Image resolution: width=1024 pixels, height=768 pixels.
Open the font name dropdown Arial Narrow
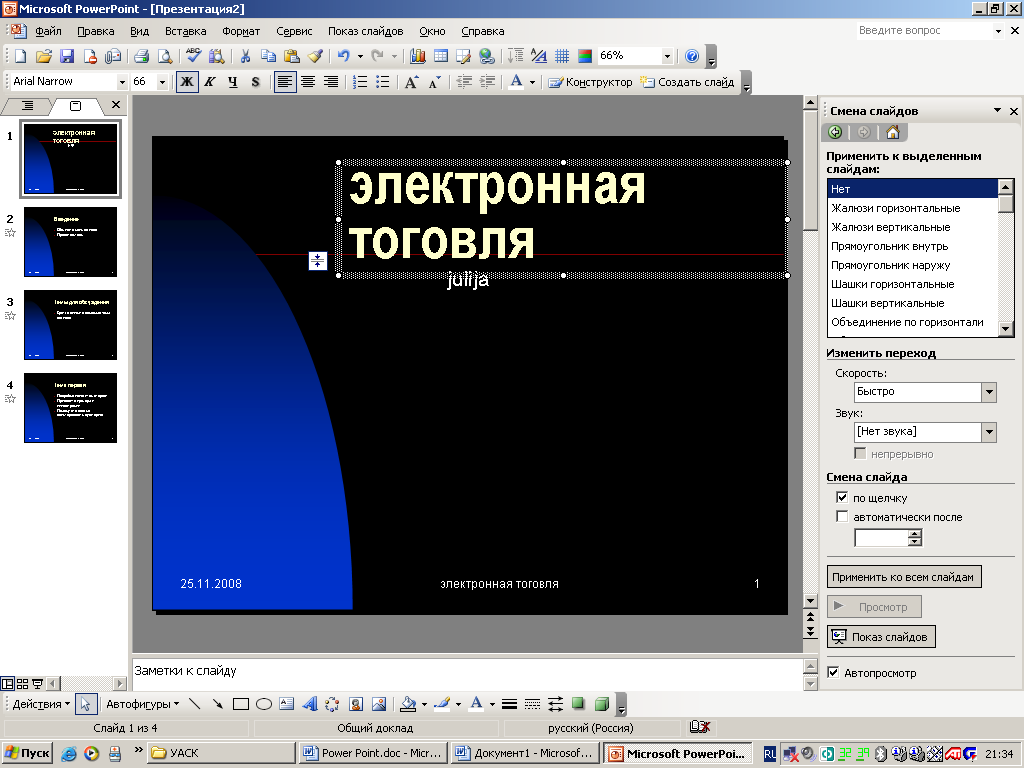click(x=121, y=82)
